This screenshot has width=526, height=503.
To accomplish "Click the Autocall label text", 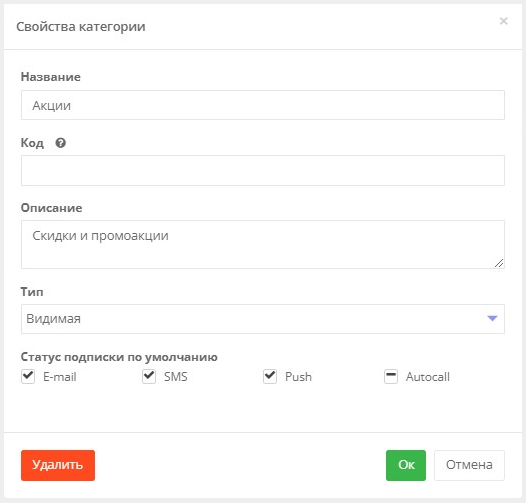I will pos(428,377).
